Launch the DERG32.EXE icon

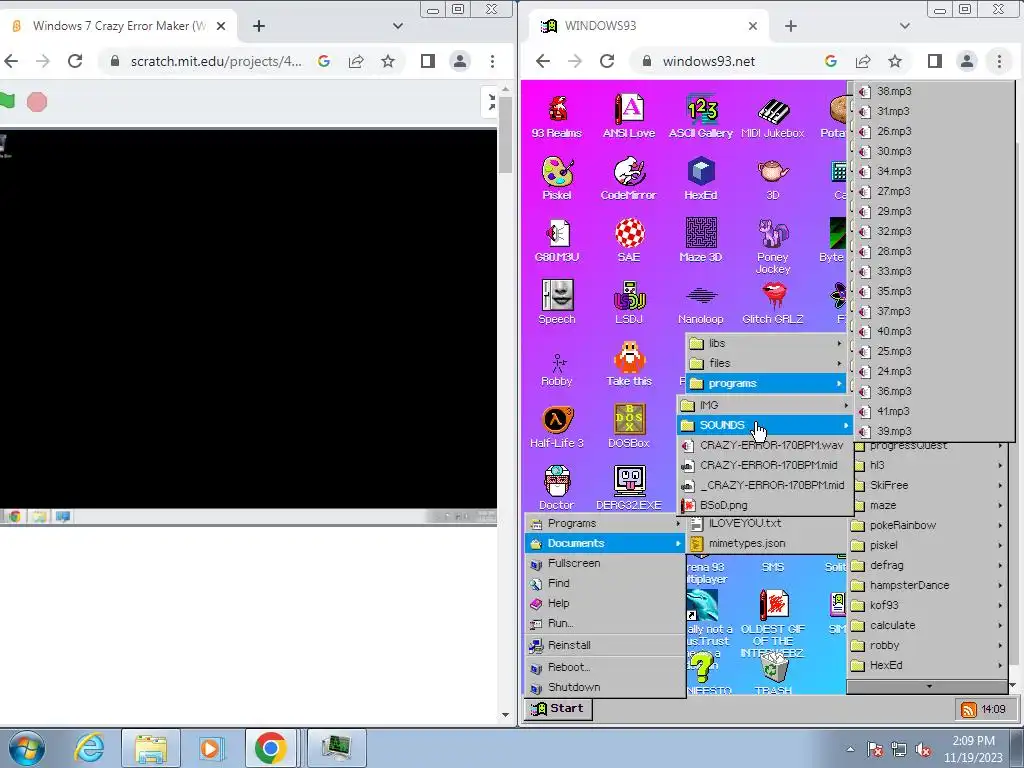coord(629,488)
